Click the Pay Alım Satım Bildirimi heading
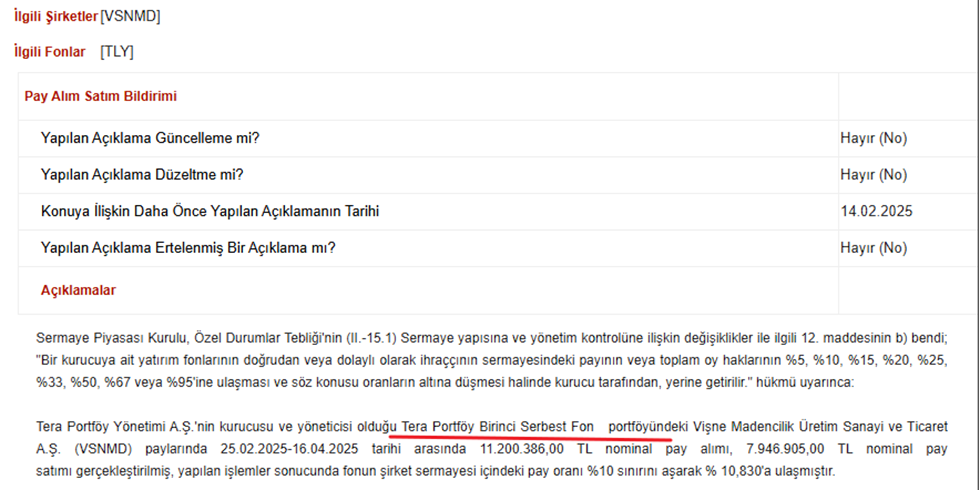The width and height of the screenshot is (980, 490). 101,96
